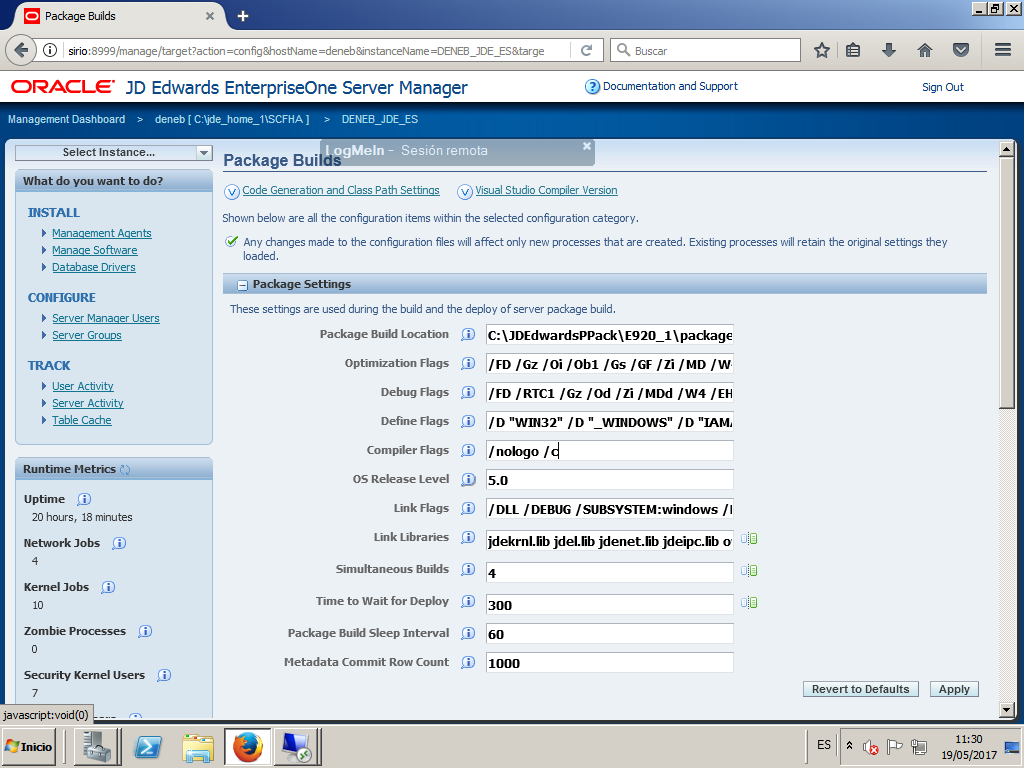1024x768 pixels.
Task: Open File Explorer folder in taskbar
Action: pos(197,747)
